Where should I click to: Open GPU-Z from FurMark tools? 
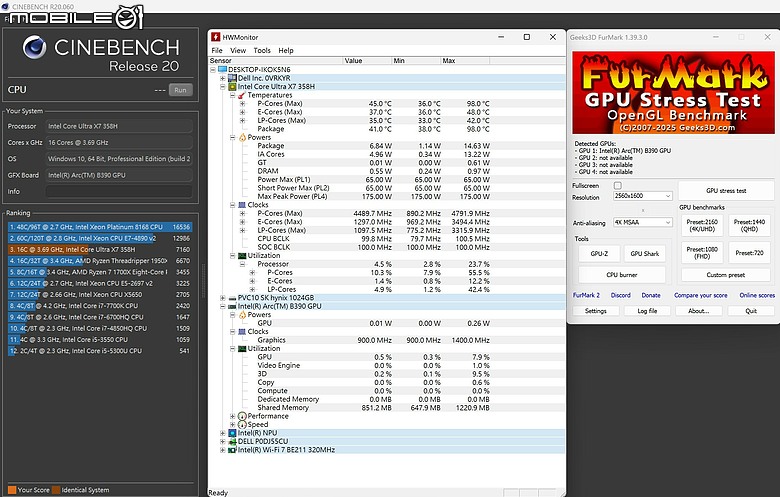coord(599,254)
